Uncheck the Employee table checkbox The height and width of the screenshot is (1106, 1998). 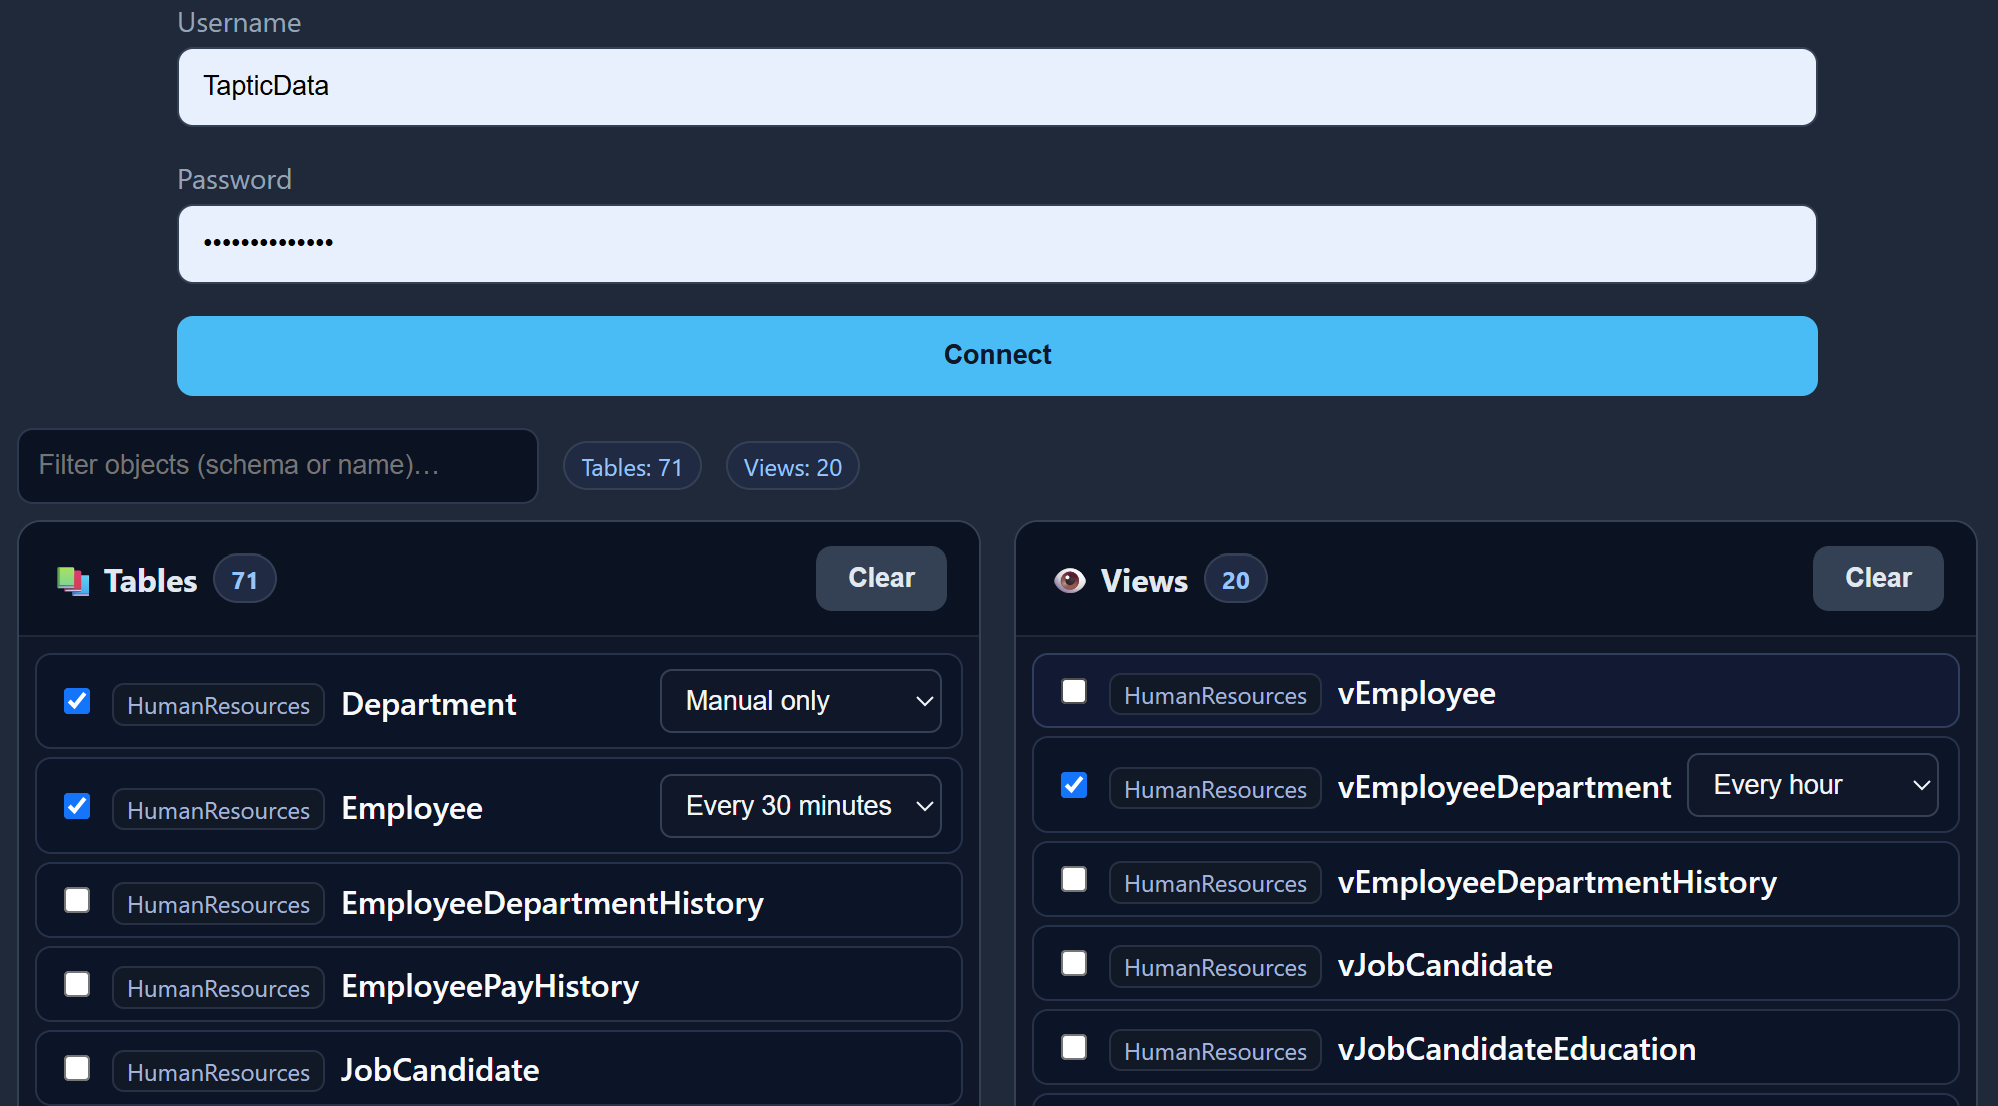[77, 806]
